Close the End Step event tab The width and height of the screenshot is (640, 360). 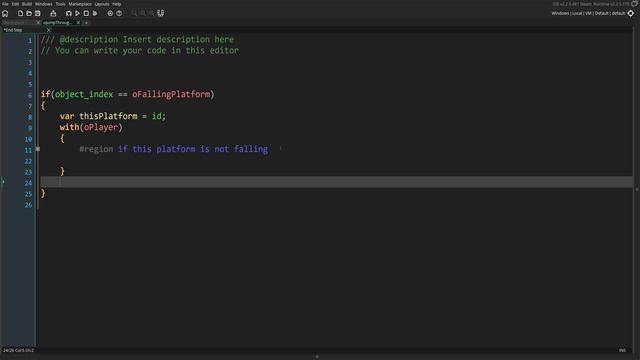click(48, 30)
